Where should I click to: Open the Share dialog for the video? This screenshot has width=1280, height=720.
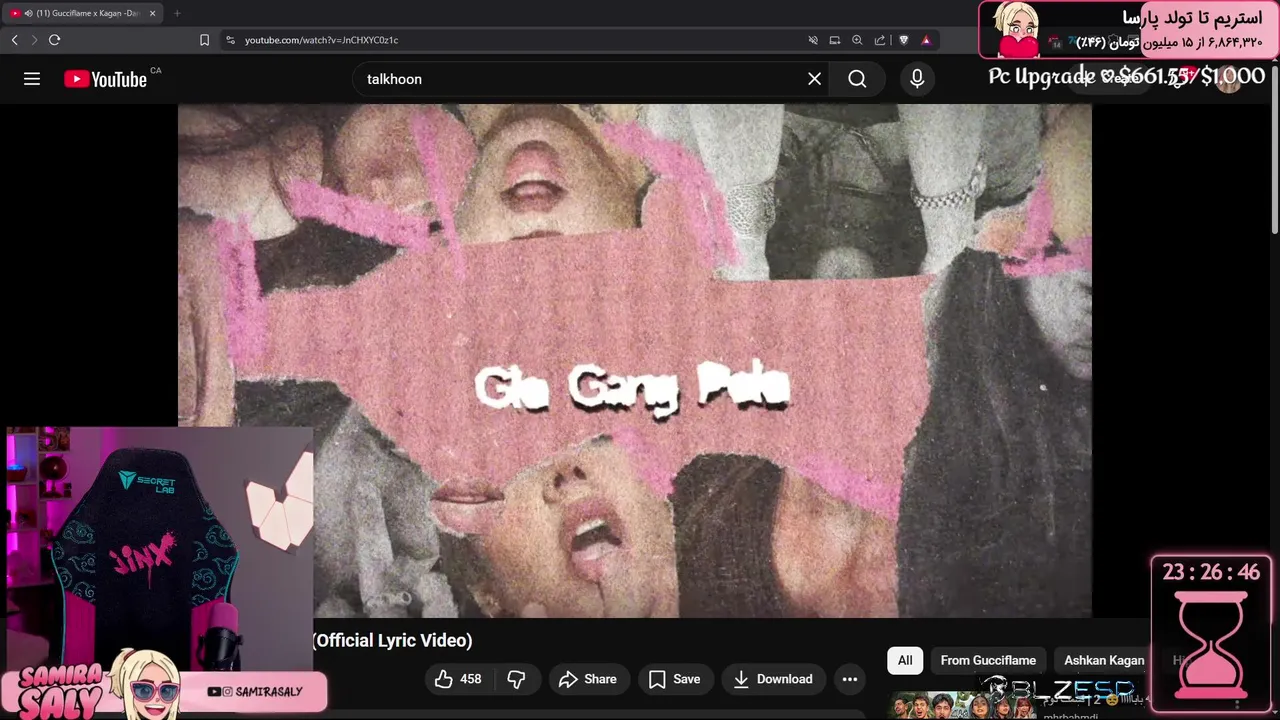point(587,679)
